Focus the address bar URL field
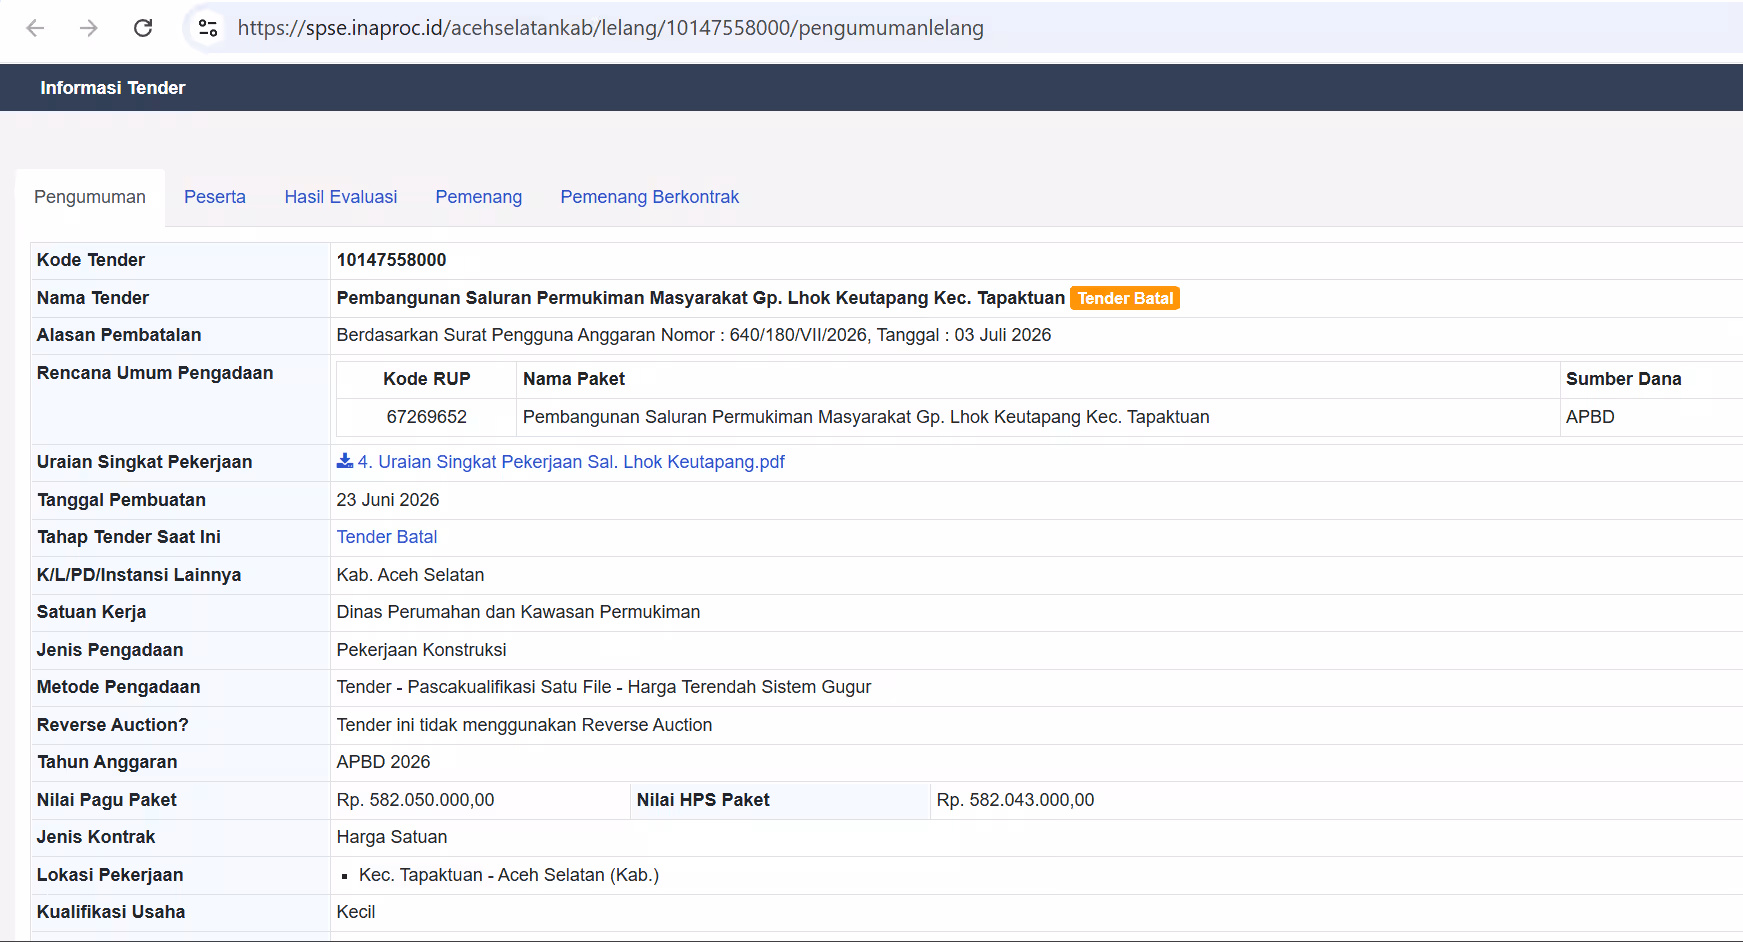The width and height of the screenshot is (1743, 942). click(610, 28)
